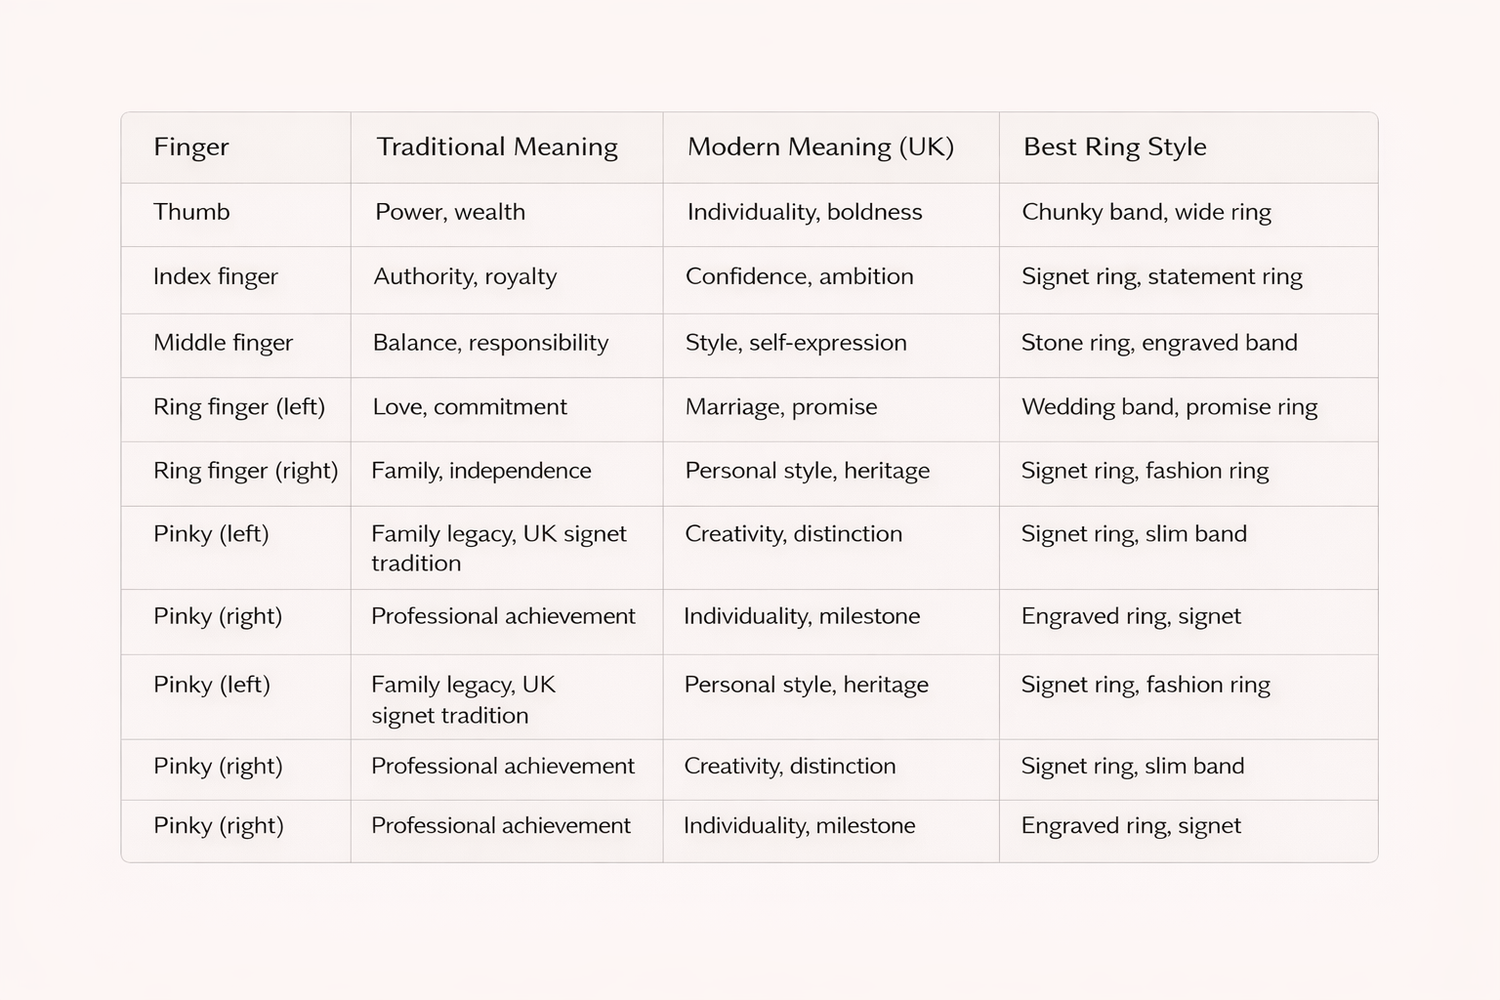Select the Family, independence cell
The image size is (1500, 1000).
481,471
